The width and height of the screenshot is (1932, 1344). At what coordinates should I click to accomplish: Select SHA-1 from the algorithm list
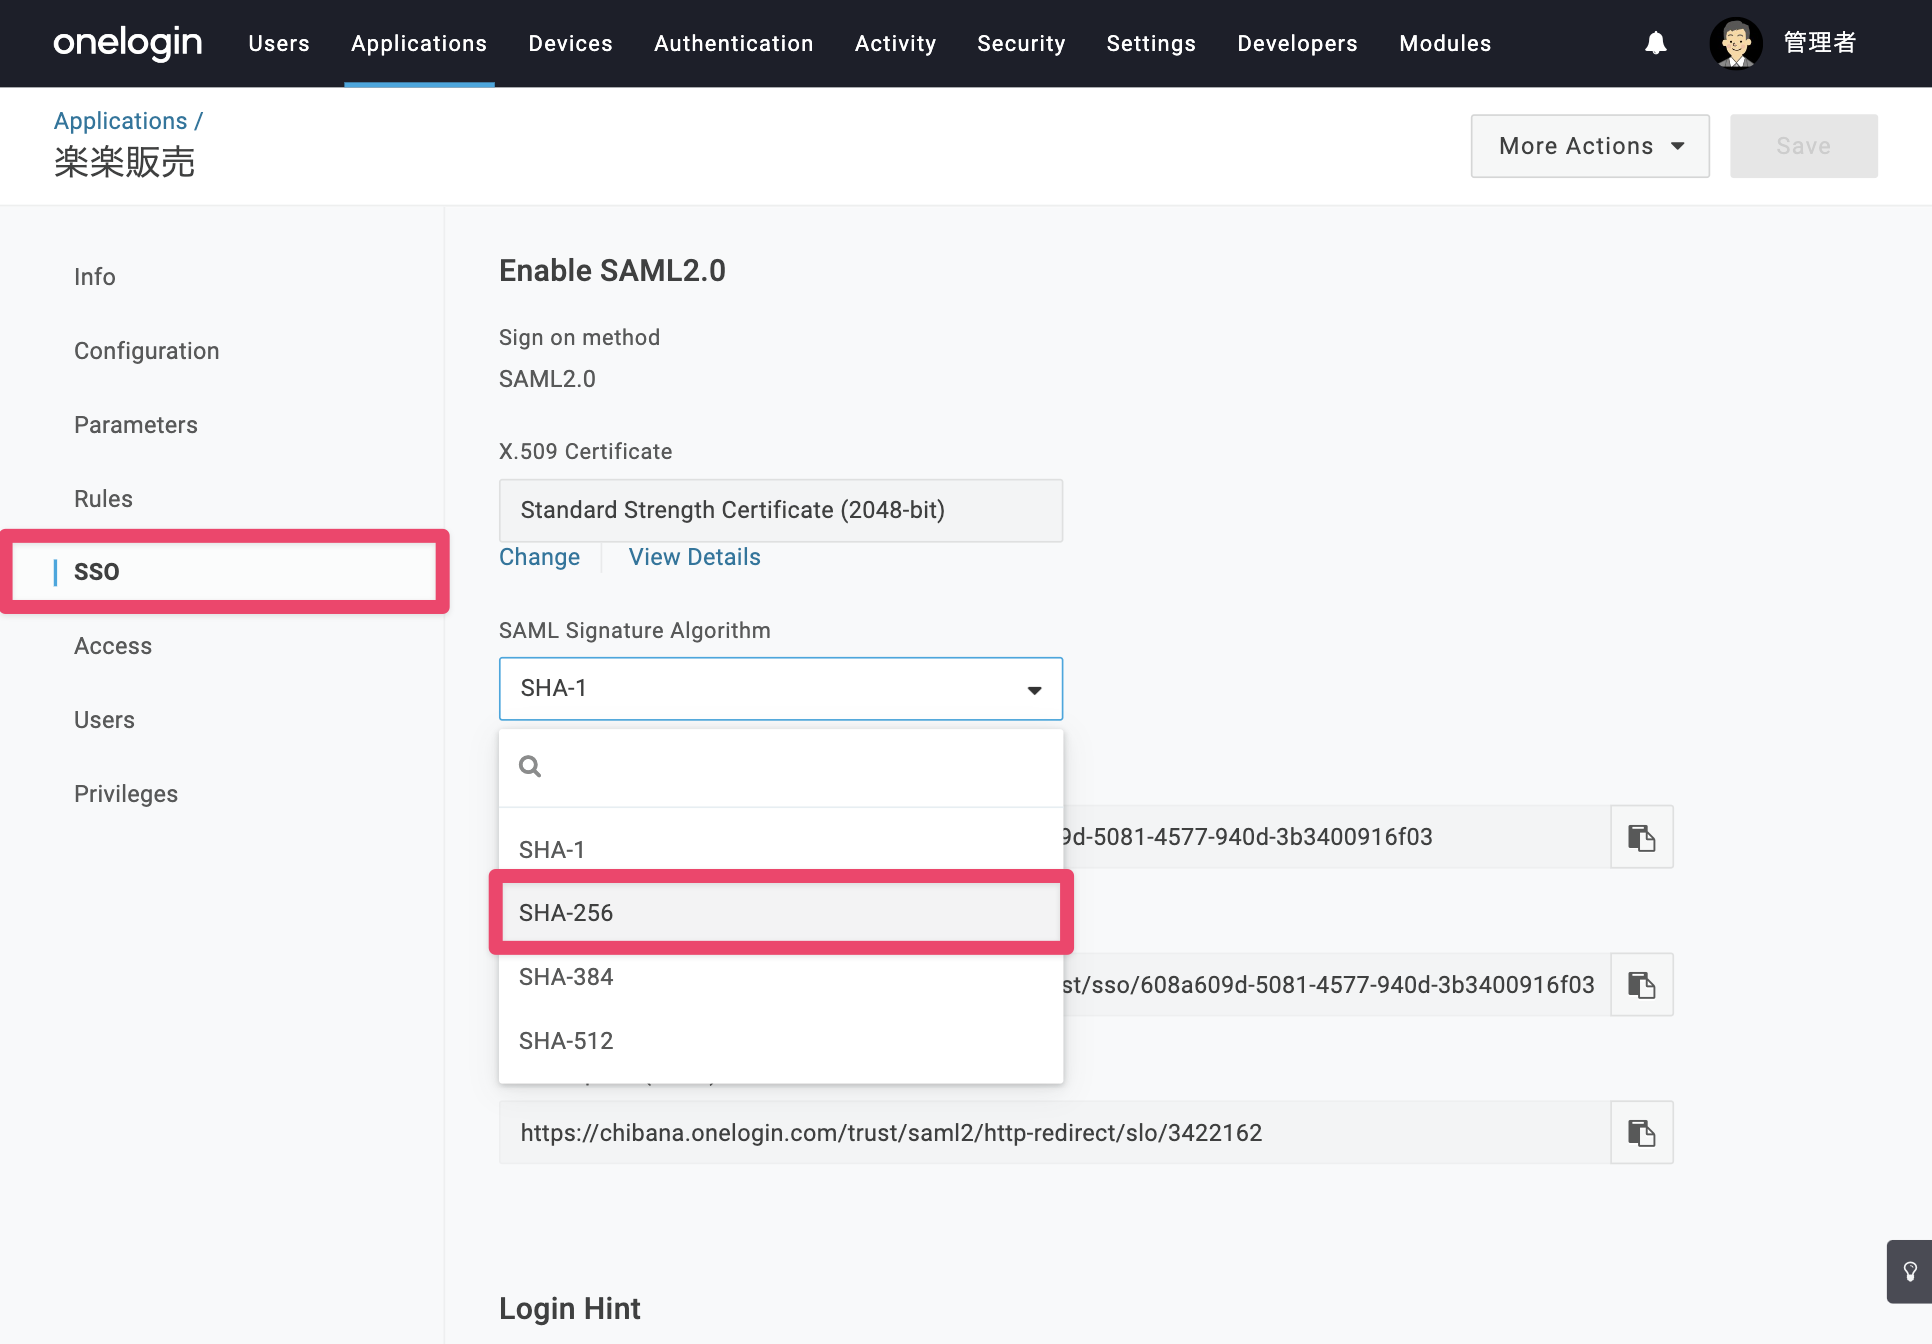781,850
